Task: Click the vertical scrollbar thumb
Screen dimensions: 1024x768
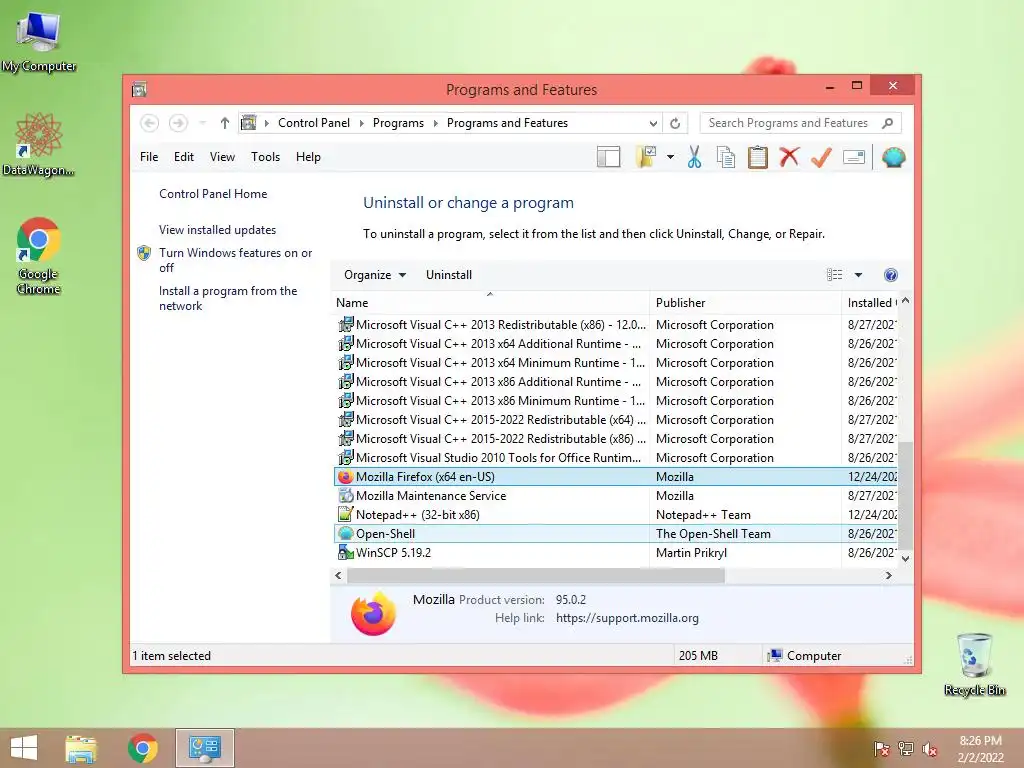Action: coord(905,495)
